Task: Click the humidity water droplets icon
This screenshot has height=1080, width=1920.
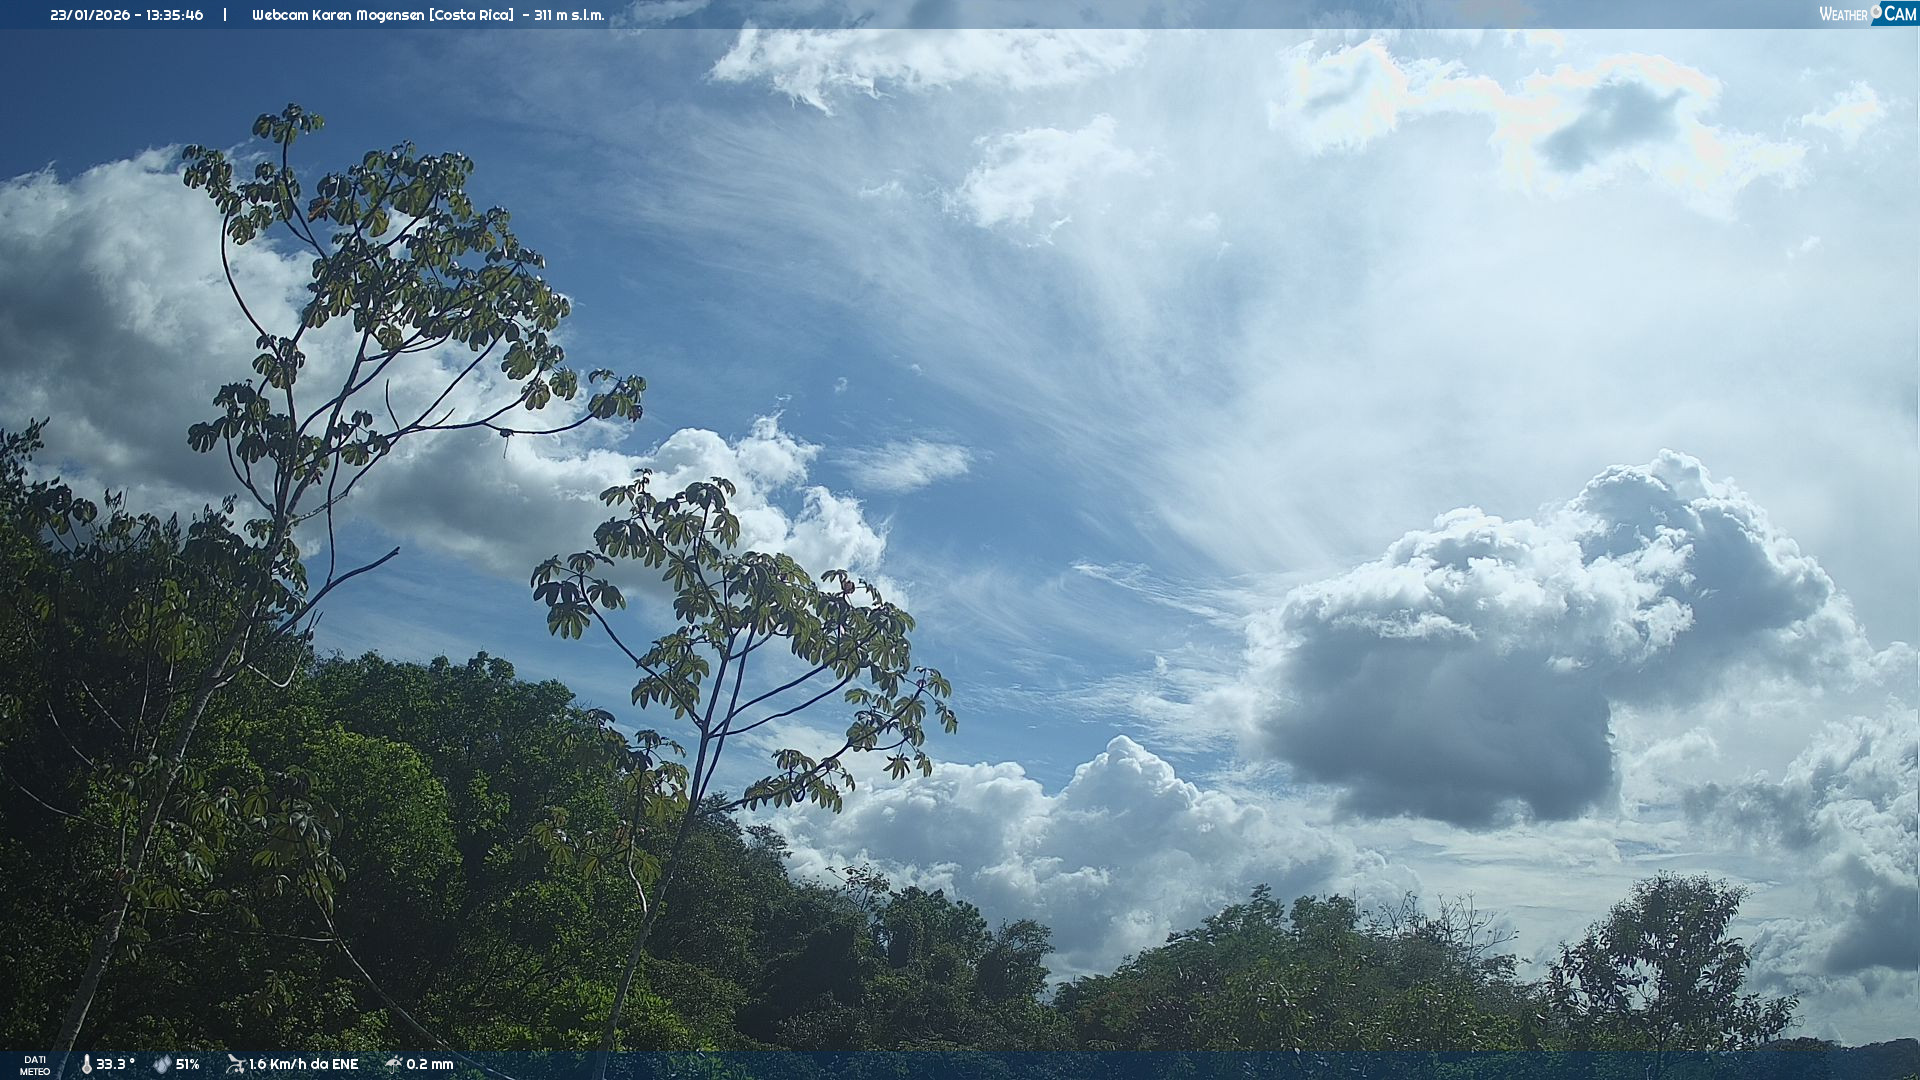Action: [162, 1065]
